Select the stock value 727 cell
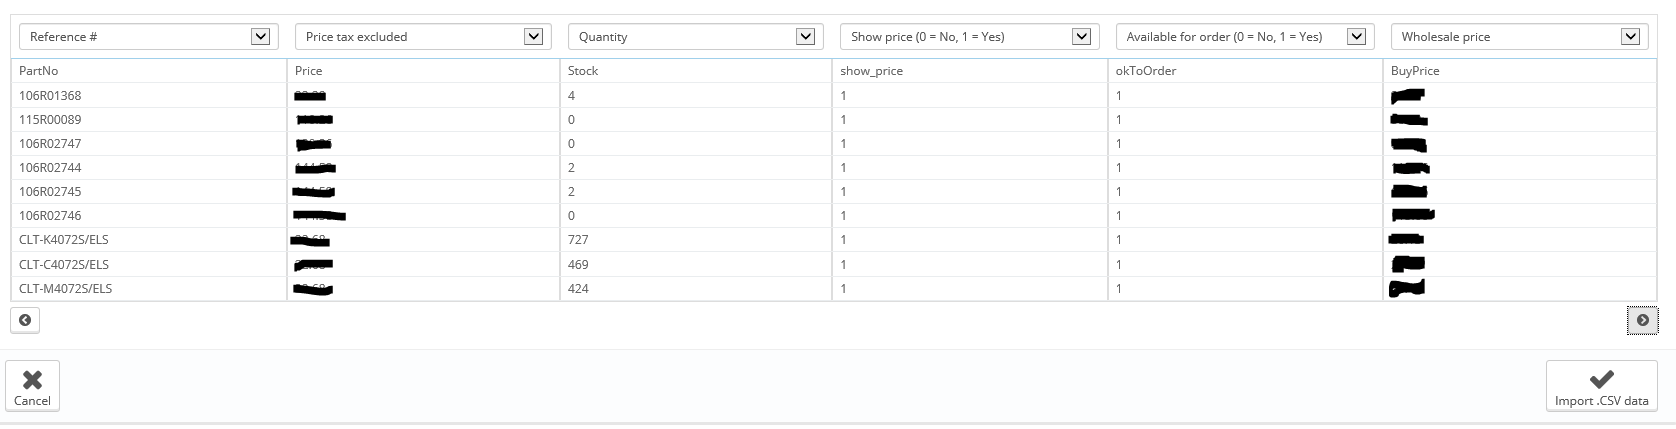 578,240
